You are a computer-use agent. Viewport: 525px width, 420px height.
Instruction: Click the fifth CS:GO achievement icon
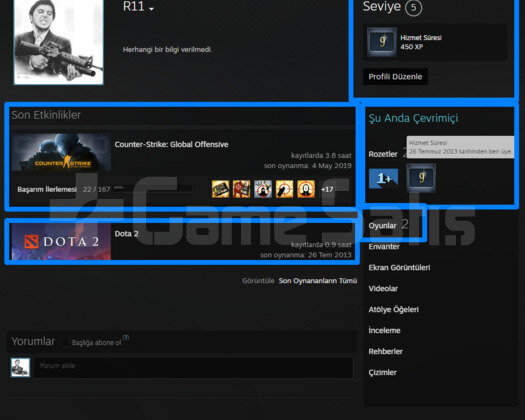306,189
